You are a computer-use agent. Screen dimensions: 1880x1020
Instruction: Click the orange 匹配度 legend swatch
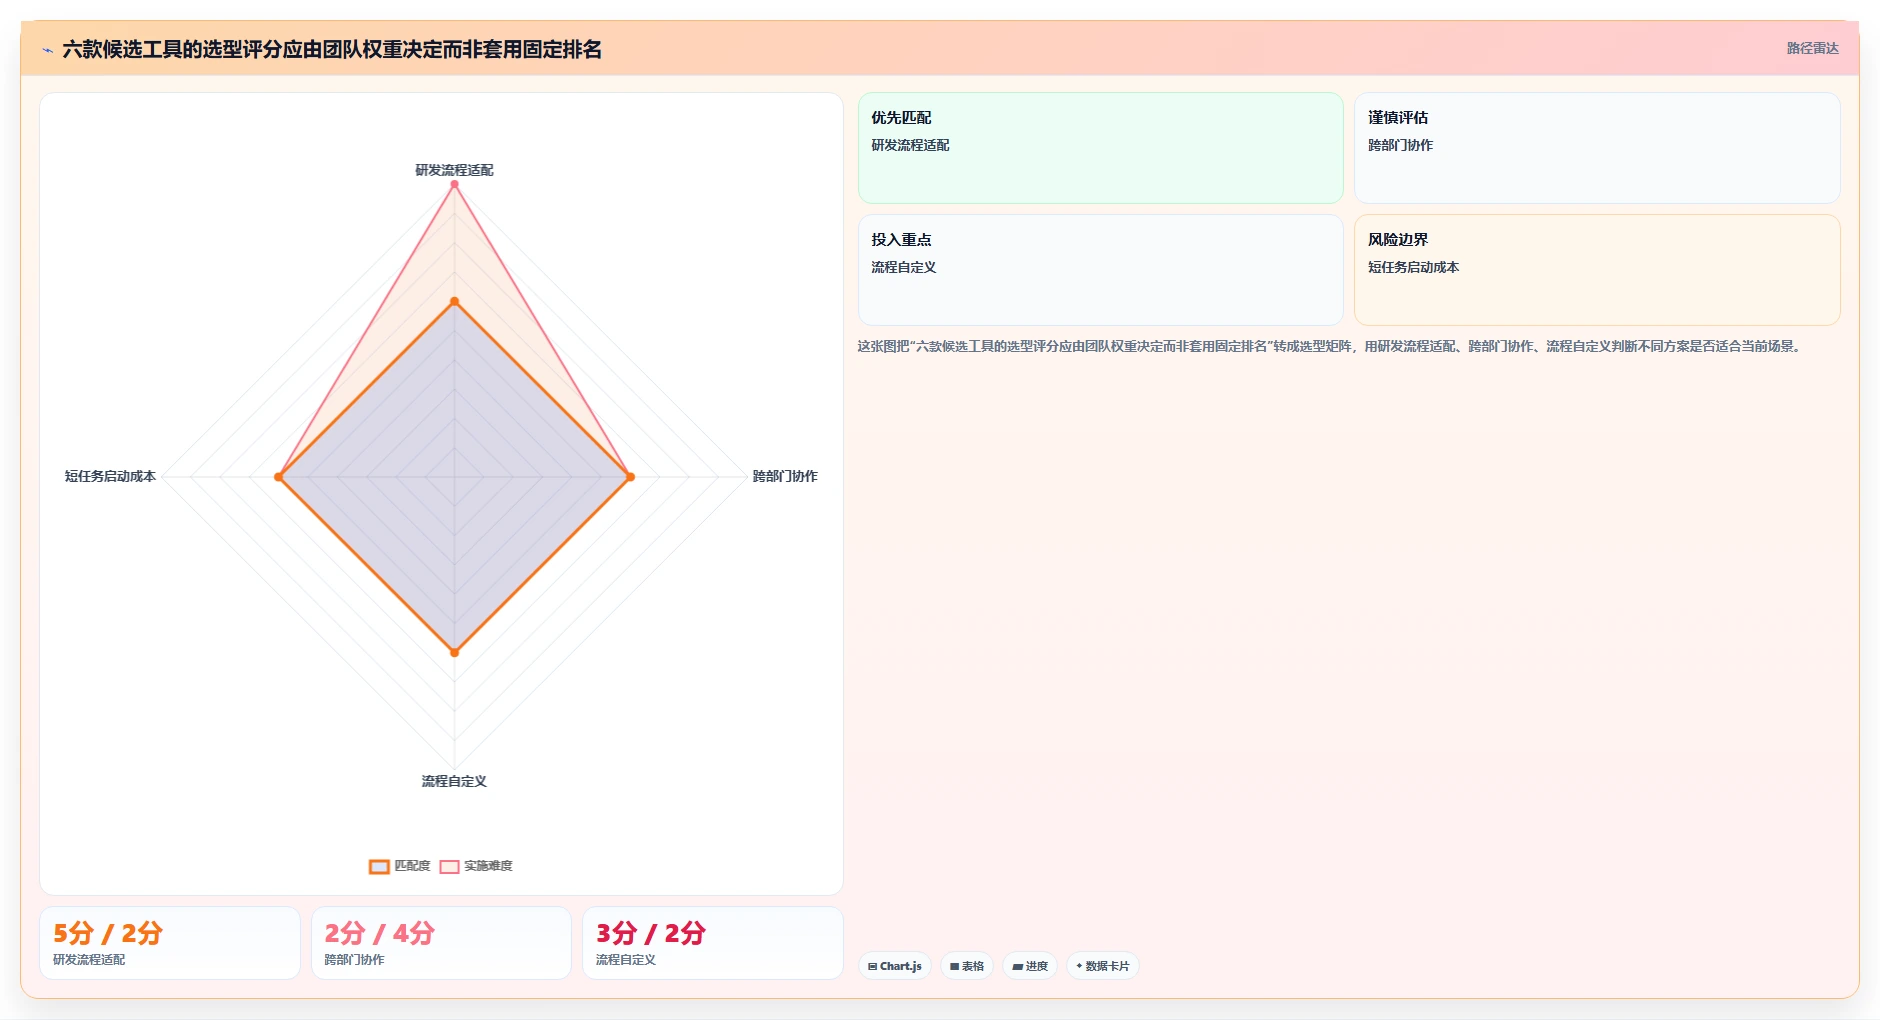point(379,867)
